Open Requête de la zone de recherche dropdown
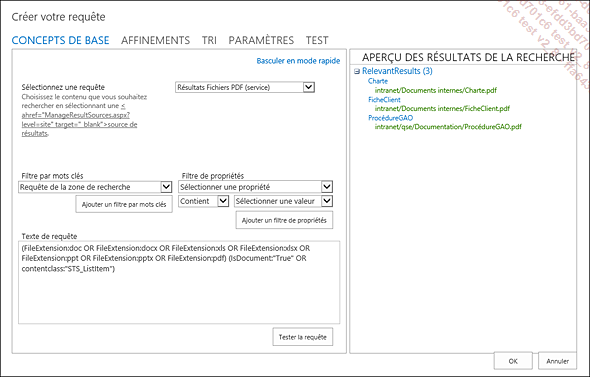The height and width of the screenshot is (377, 590). point(95,187)
